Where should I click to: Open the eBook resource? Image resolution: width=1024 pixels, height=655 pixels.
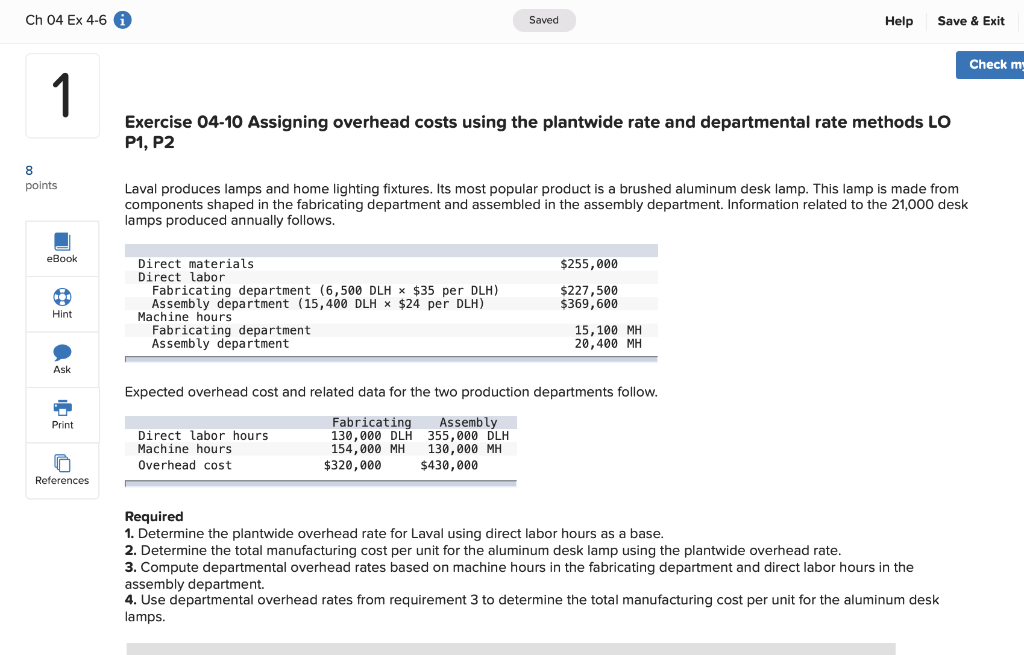pos(62,249)
